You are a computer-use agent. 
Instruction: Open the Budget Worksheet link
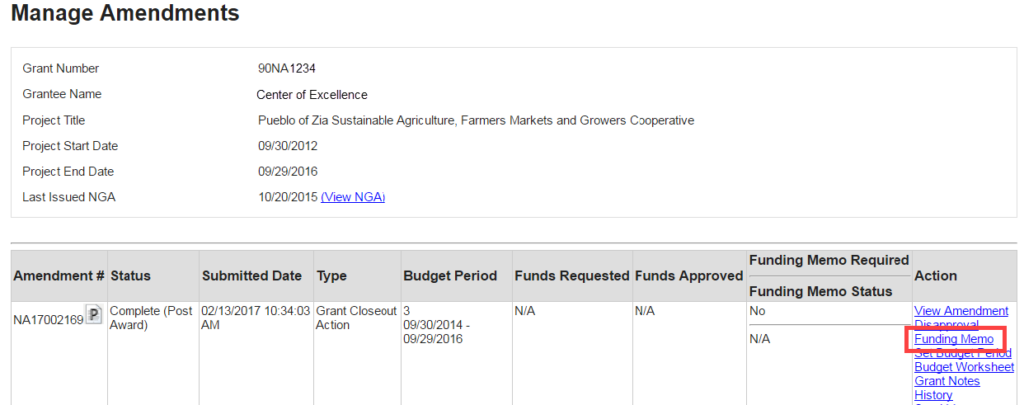tap(963, 367)
